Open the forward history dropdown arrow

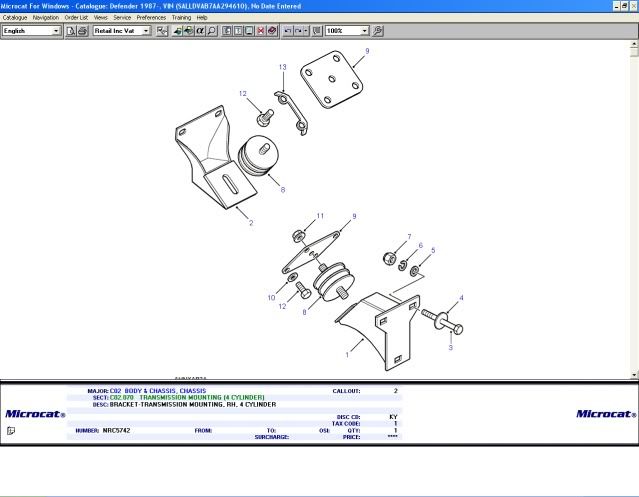306,31
